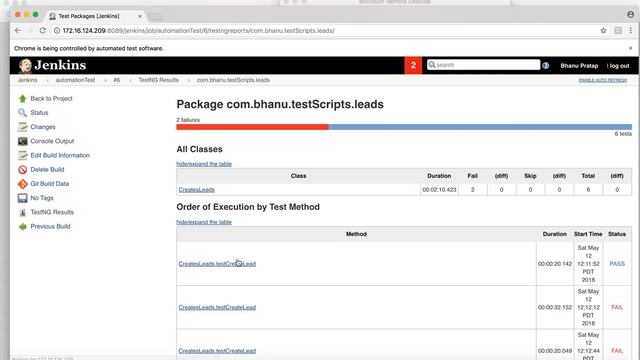640x360 pixels.
Task: Click the No Tags save icon
Action: 22,198
